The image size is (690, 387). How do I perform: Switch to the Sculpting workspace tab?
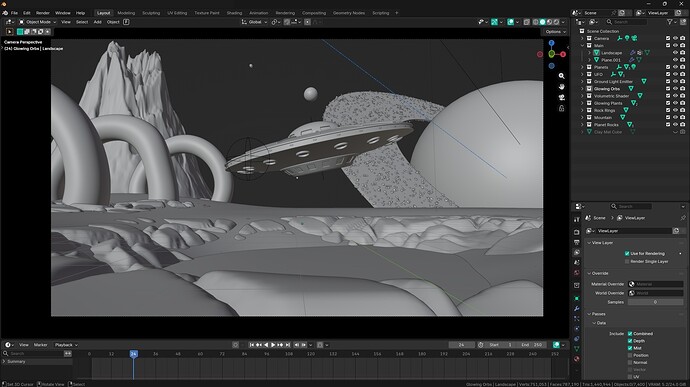coord(151,13)
